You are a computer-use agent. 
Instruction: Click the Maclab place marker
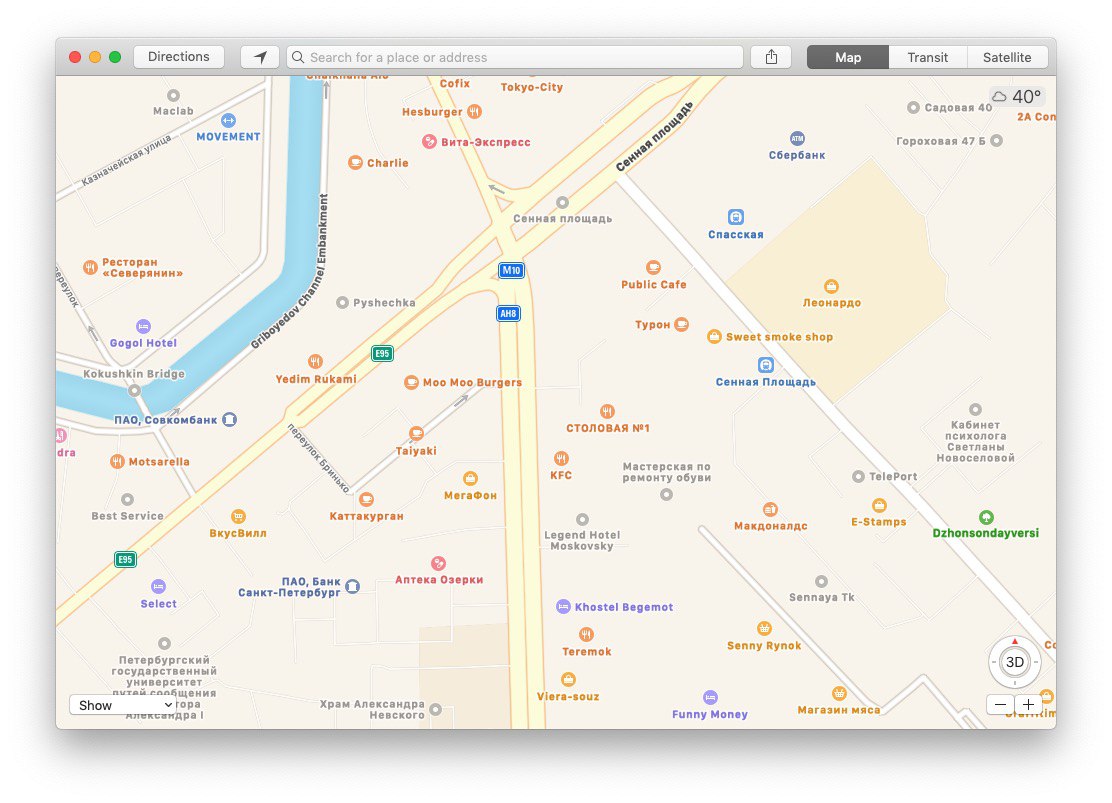[173, 95]
